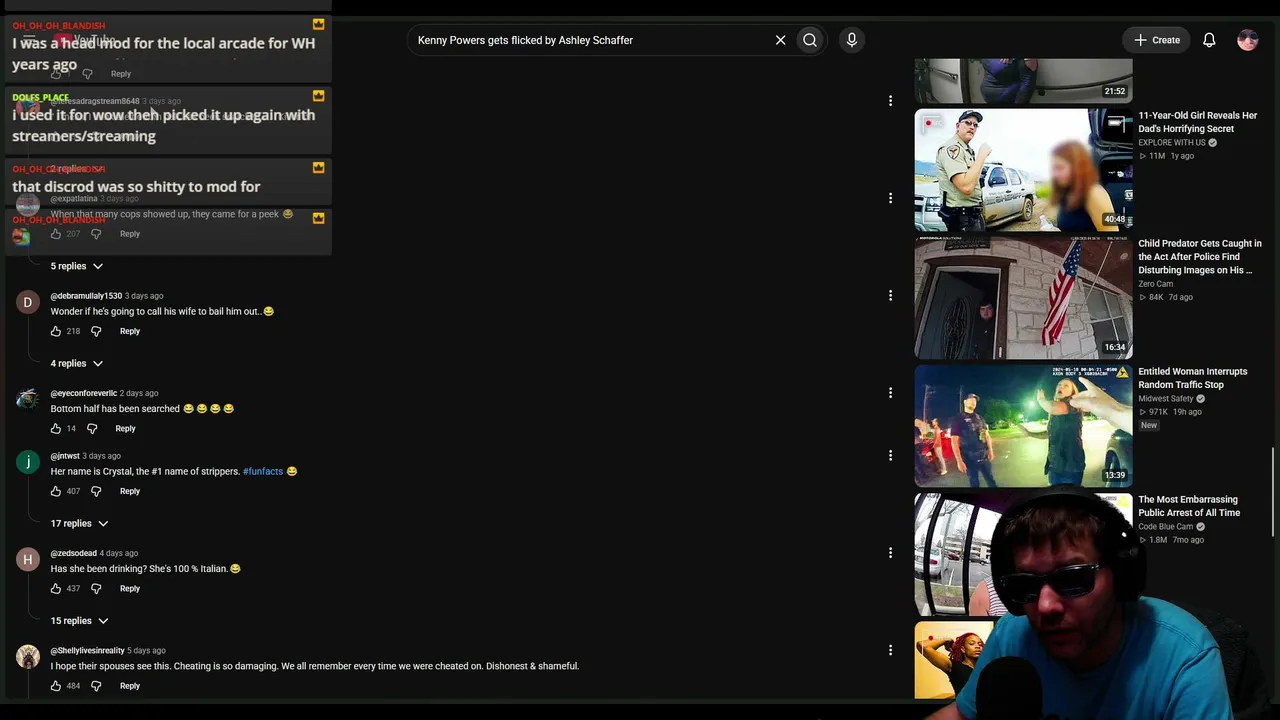The width and height of the screenshot is (1280, 720).
Task: Open the @Shellylivesinreality channel link
Action: [x=88, y=651]
